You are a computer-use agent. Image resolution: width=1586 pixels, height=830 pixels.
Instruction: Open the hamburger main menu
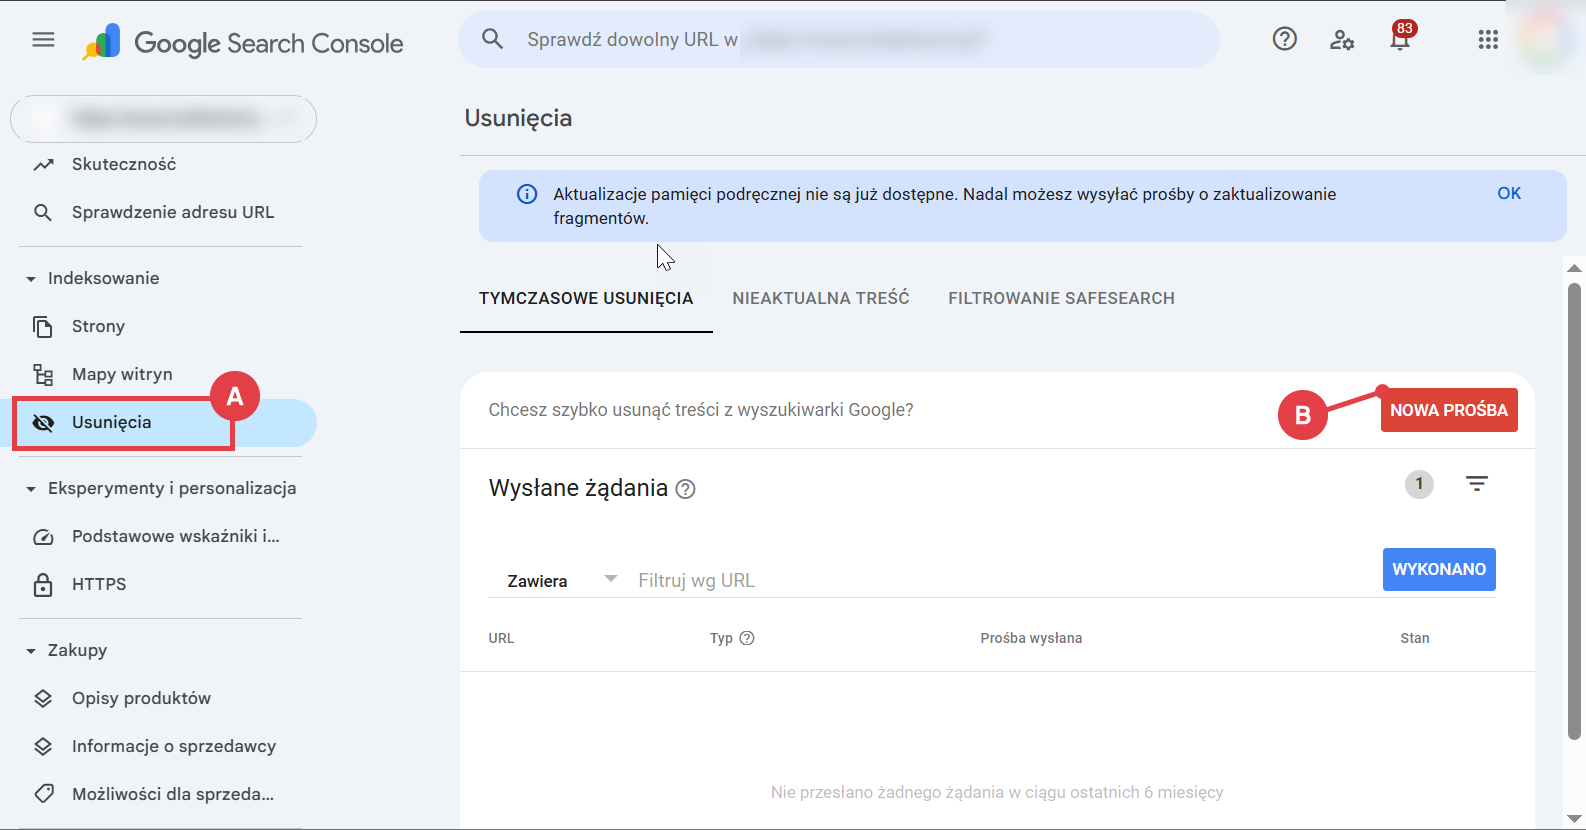click(x=43, y=40)
